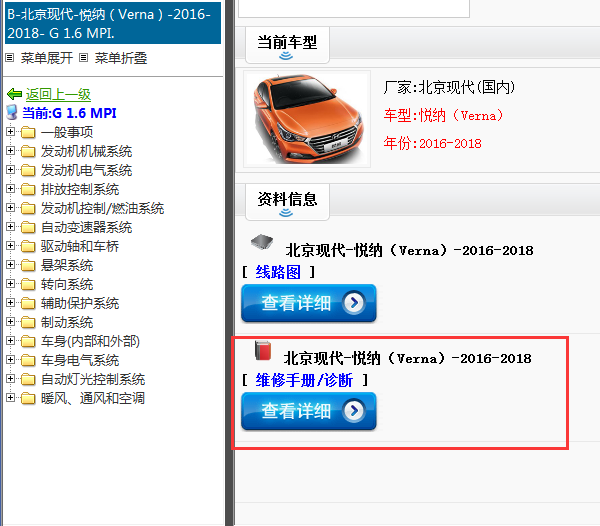Click the folder icon for 车身电气系统
The width and height of the screenshot is (600, 526).
[x=28, y=360]
